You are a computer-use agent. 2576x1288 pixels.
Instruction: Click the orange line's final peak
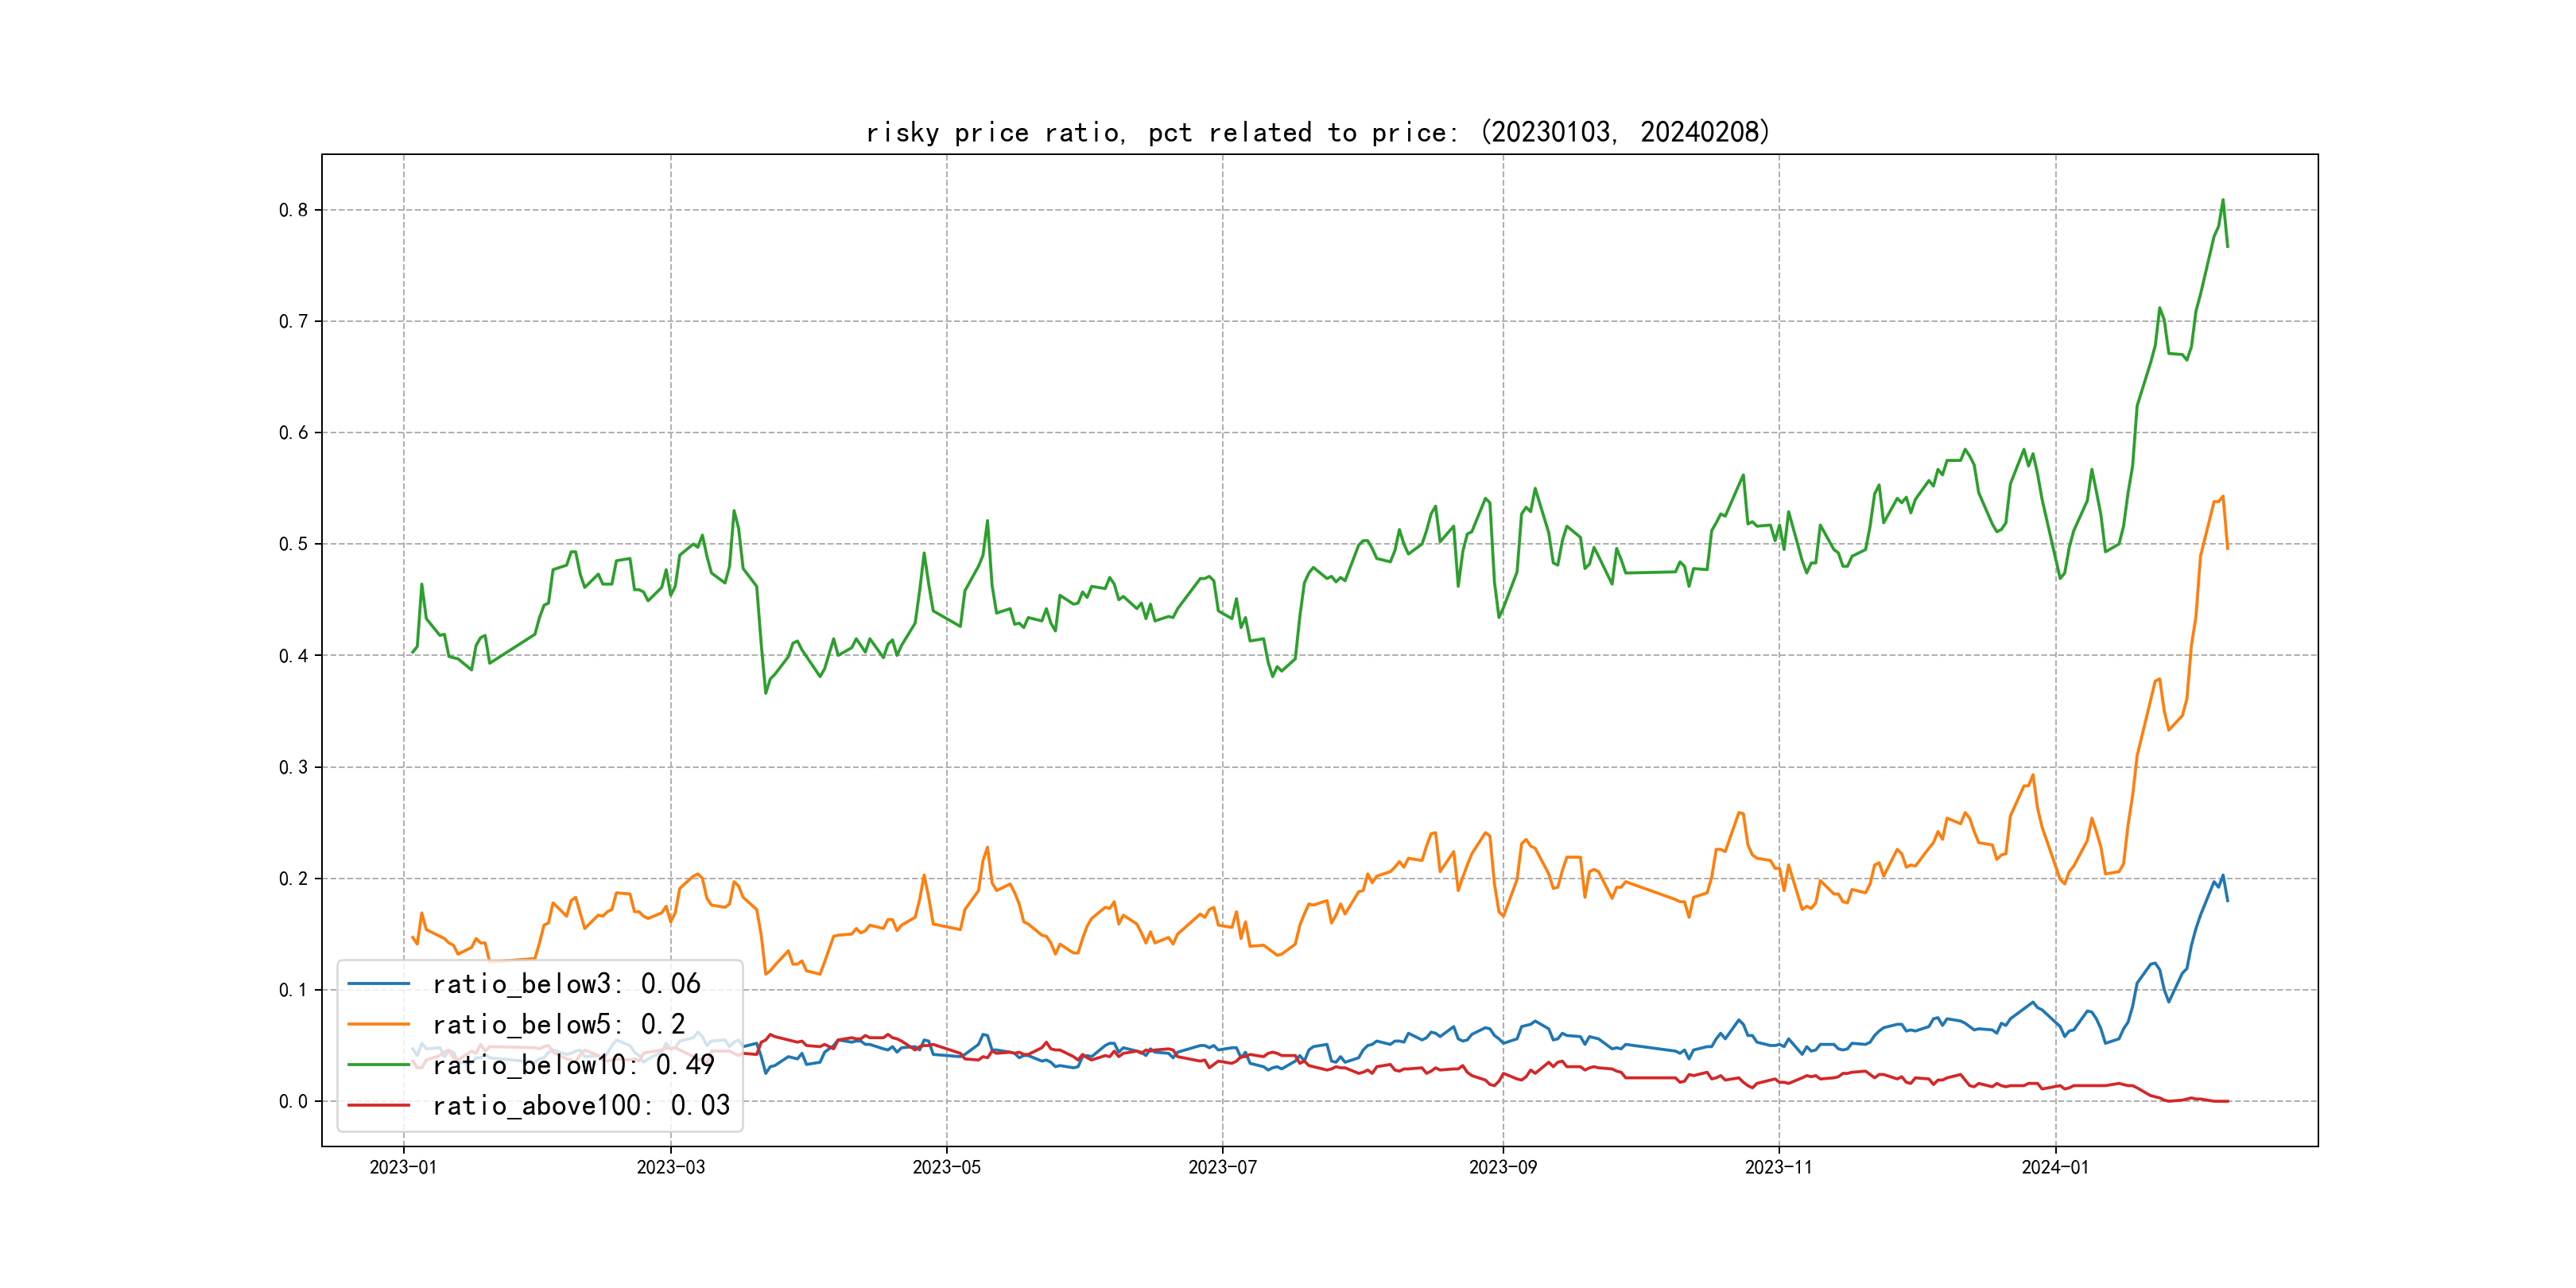[x=2223, y=496]
